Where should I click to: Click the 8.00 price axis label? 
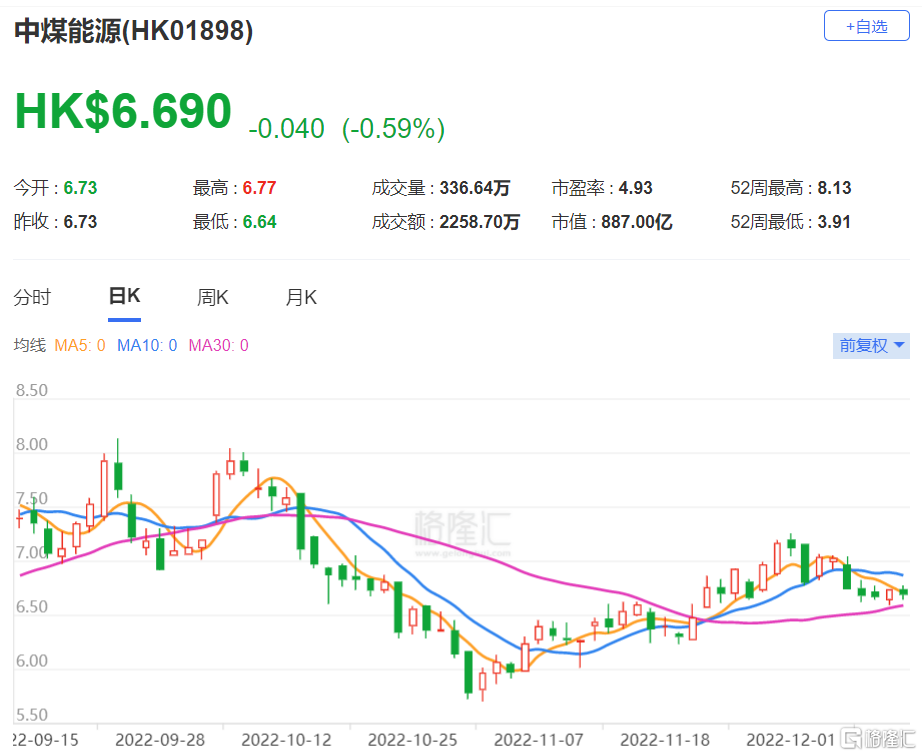[32, 444]
